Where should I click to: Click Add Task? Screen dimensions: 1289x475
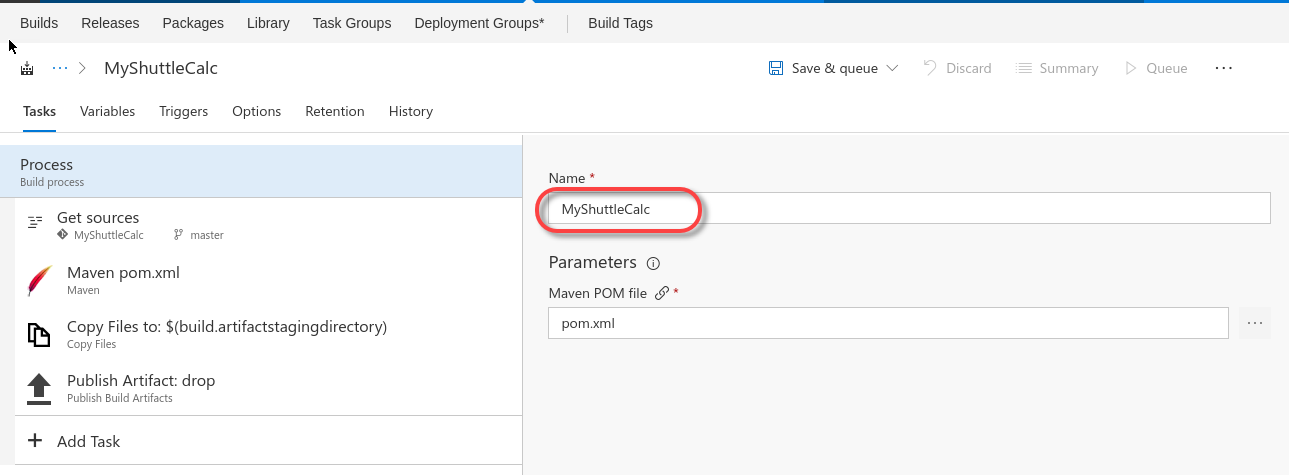click(x=268, y=441)
